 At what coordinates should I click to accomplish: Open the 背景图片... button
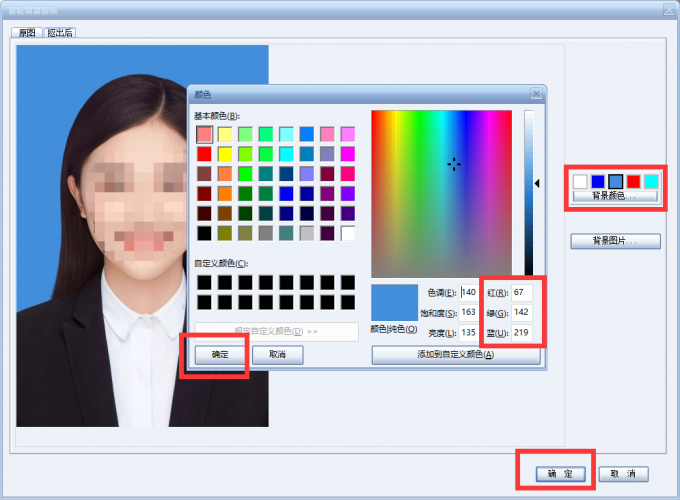(x=615, y=241)
